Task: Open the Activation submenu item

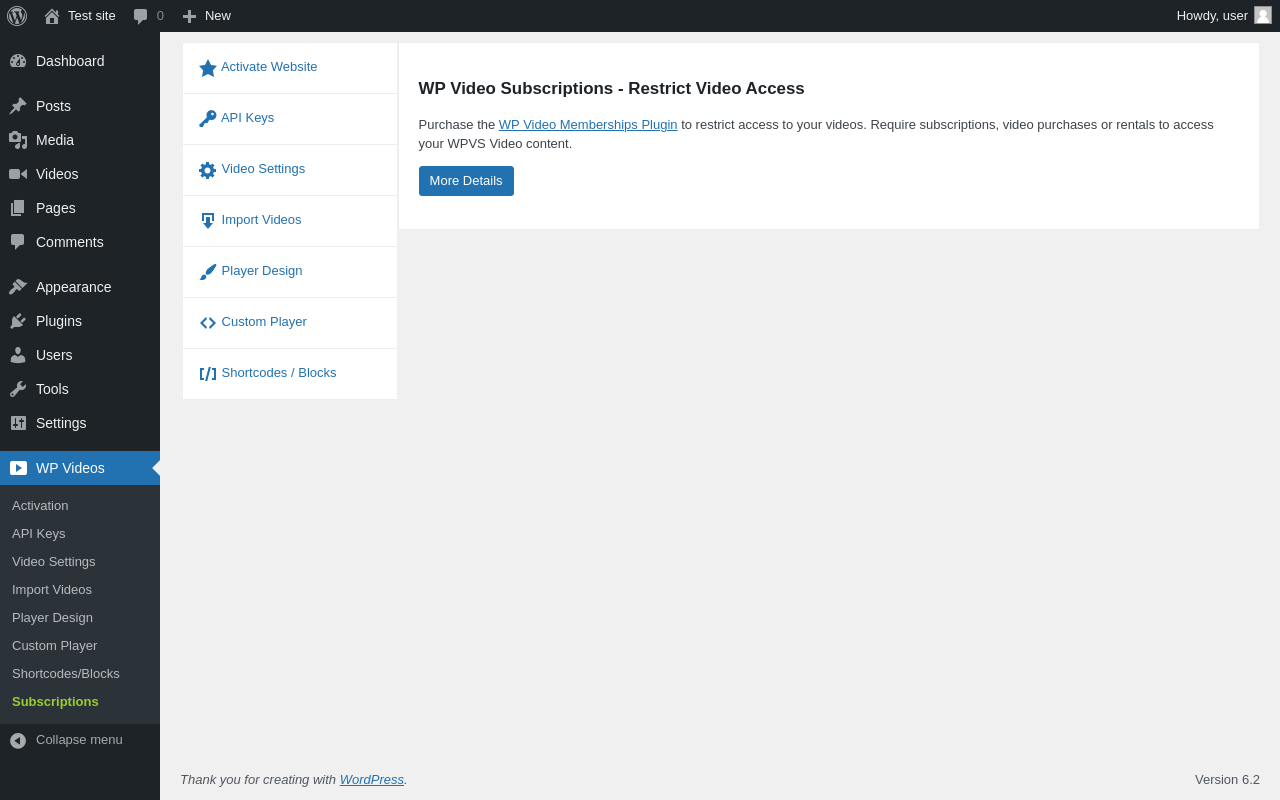Action: 80,506
